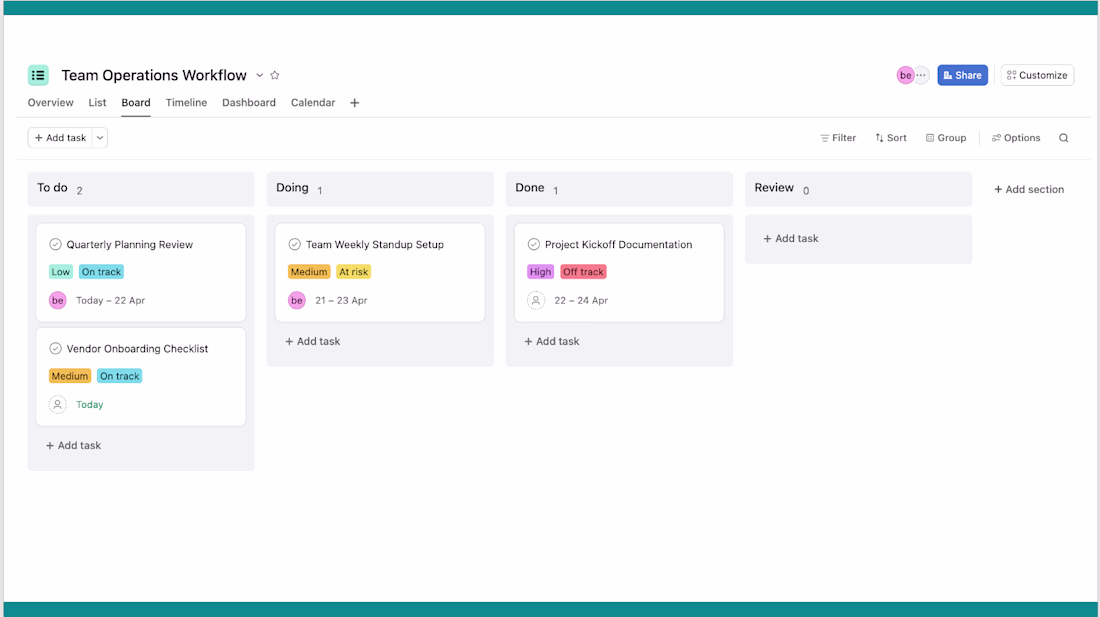Expand the project title dropdown chevron
This screenshot has width=1100, height=617.
pos(259,75)
